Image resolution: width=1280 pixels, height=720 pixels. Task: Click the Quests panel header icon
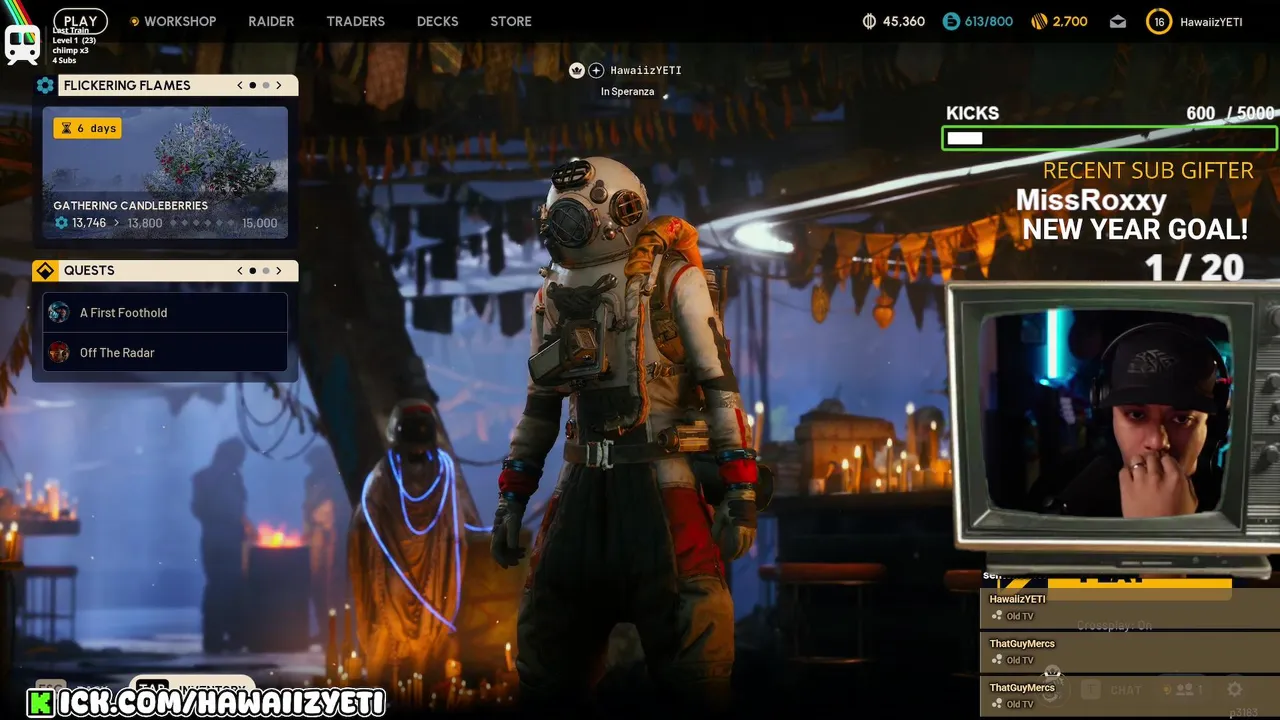tap(45, 270)
